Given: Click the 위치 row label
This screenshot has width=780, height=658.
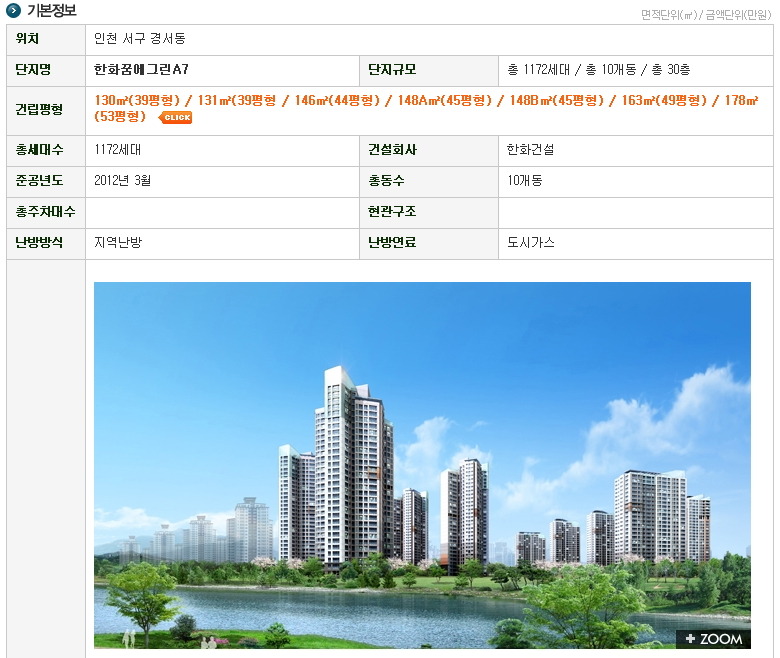Looking at the screenshot, I should pyautogui.click(x=27, y=38).
